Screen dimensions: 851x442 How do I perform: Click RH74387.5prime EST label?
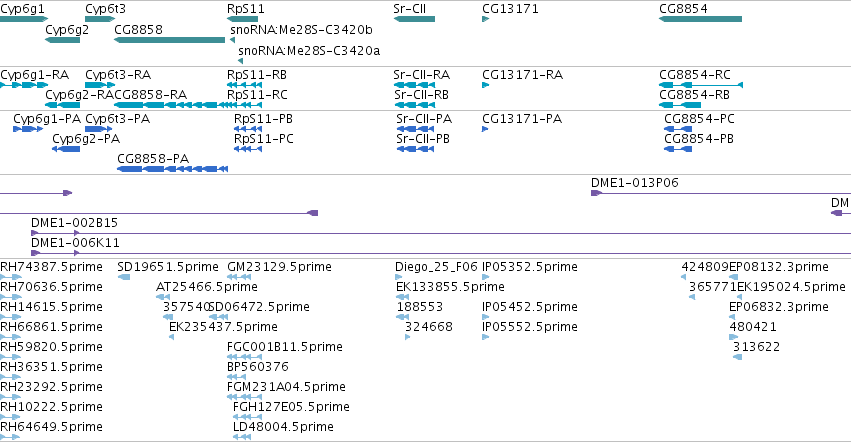(51, 267)
